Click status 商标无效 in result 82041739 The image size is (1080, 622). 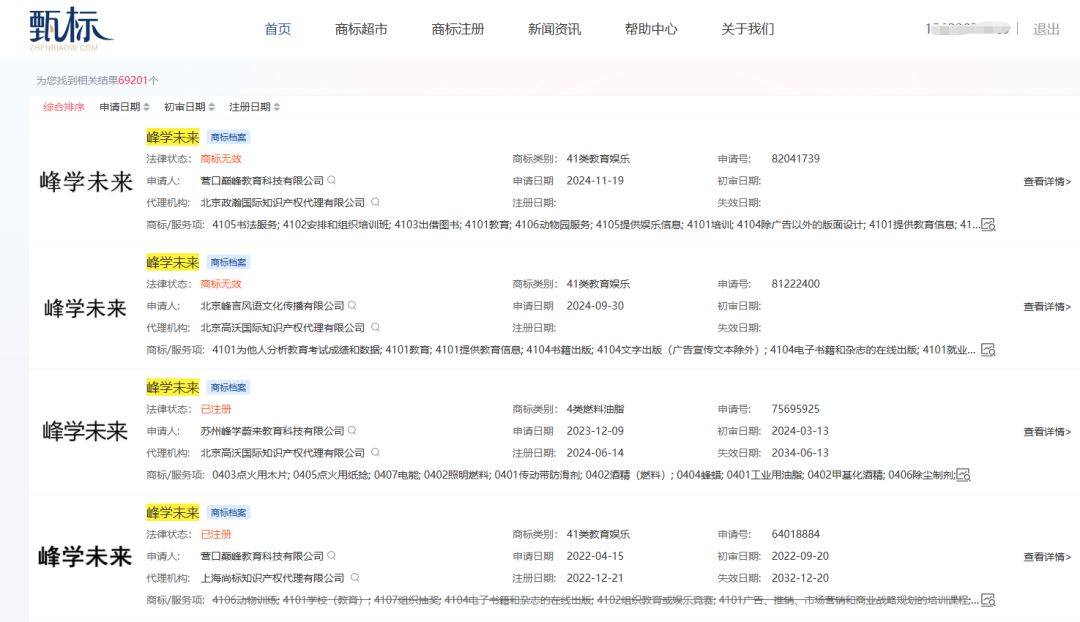[221, 158]
